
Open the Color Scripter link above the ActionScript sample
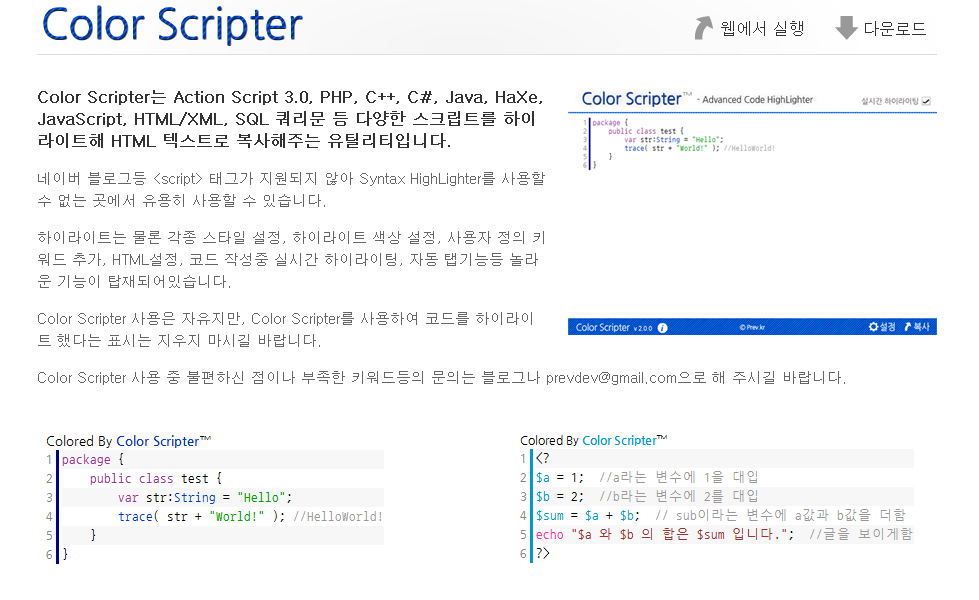164,441
